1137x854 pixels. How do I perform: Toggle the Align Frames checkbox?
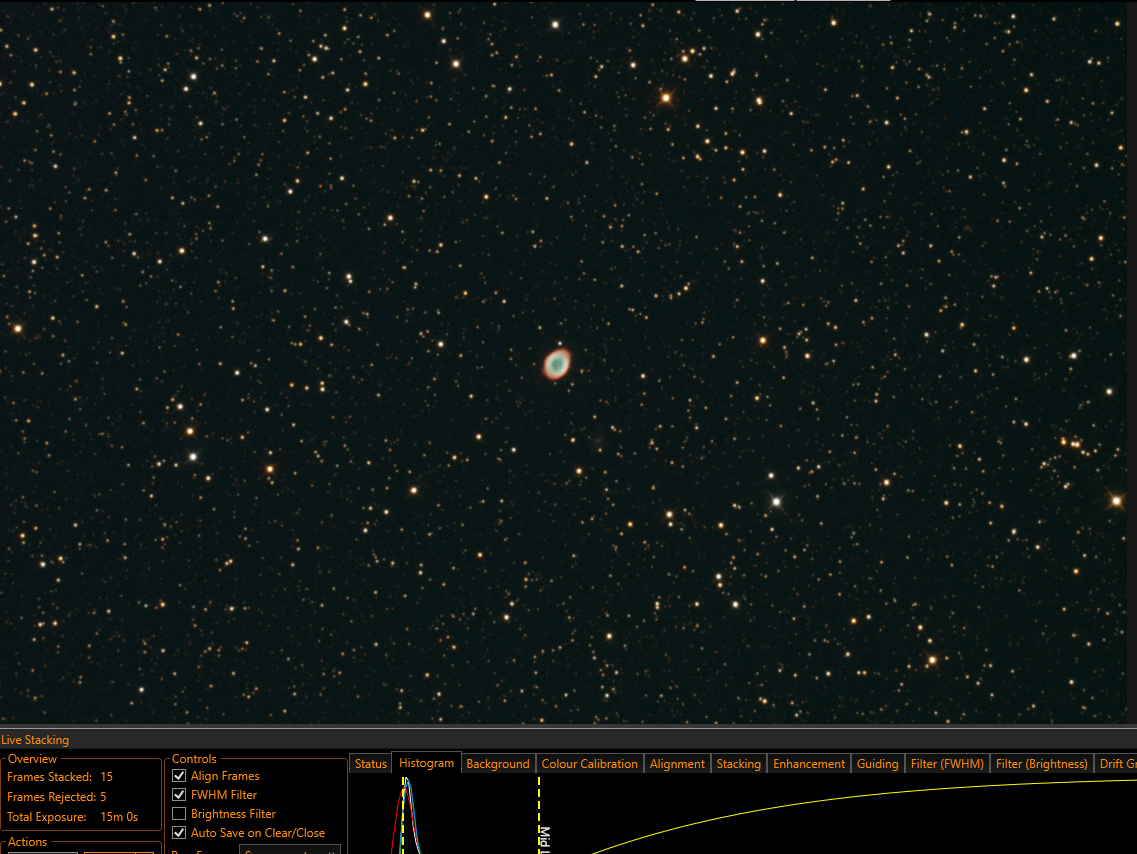pos(179,776)
